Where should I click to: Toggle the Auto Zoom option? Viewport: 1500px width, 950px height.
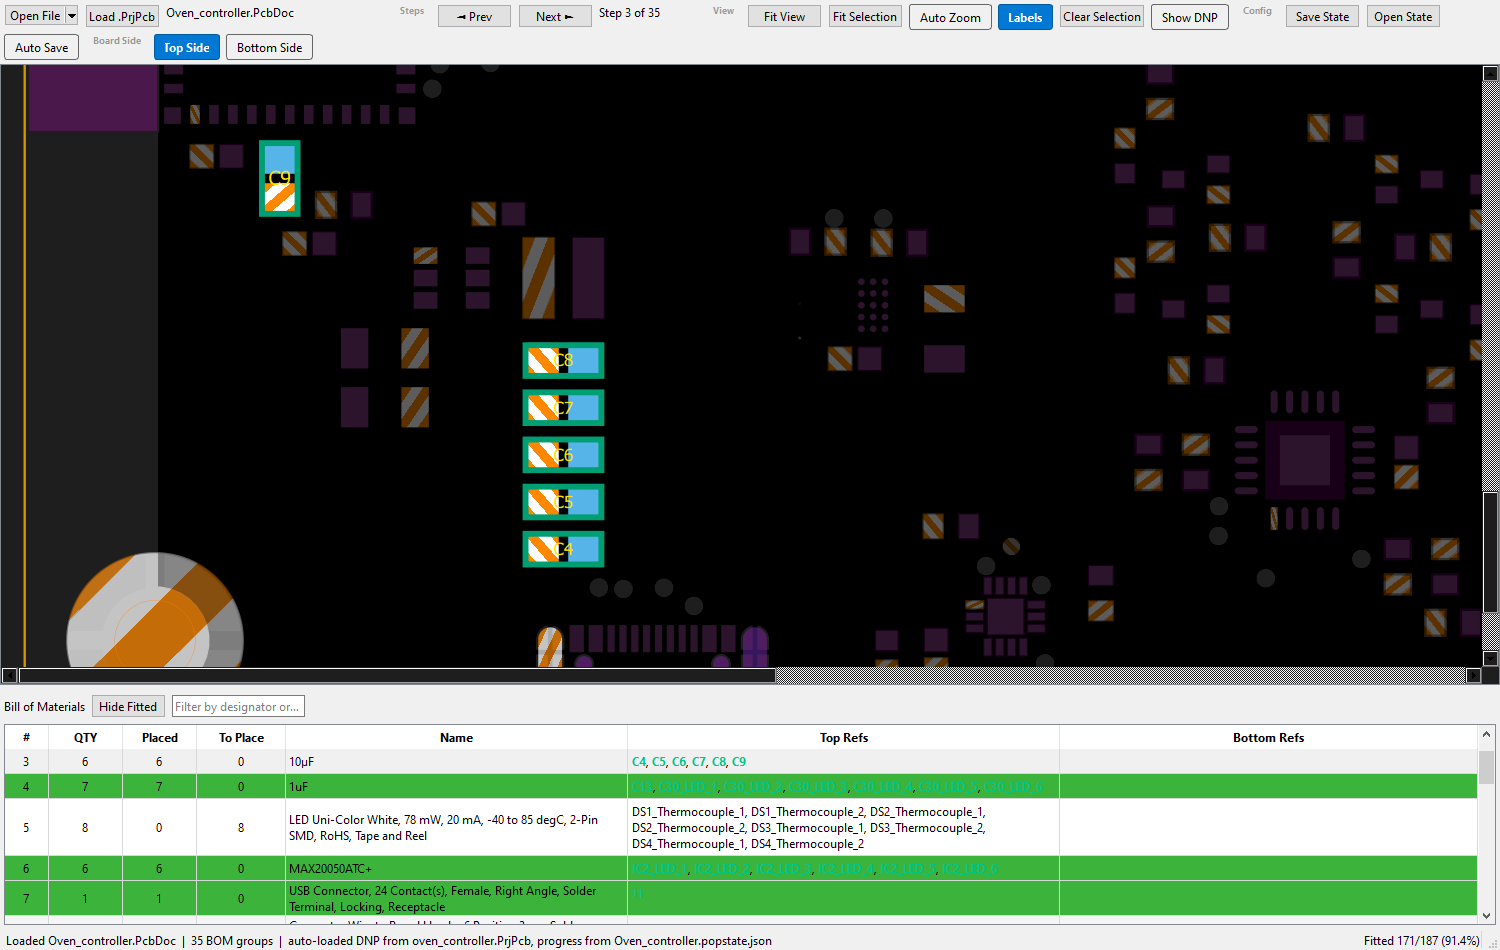tap(950, 17)
